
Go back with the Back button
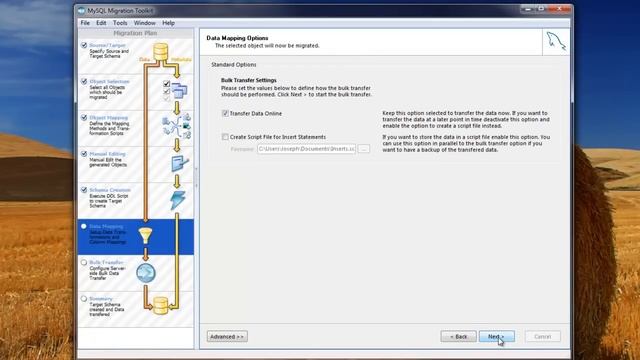click(458, 337)
